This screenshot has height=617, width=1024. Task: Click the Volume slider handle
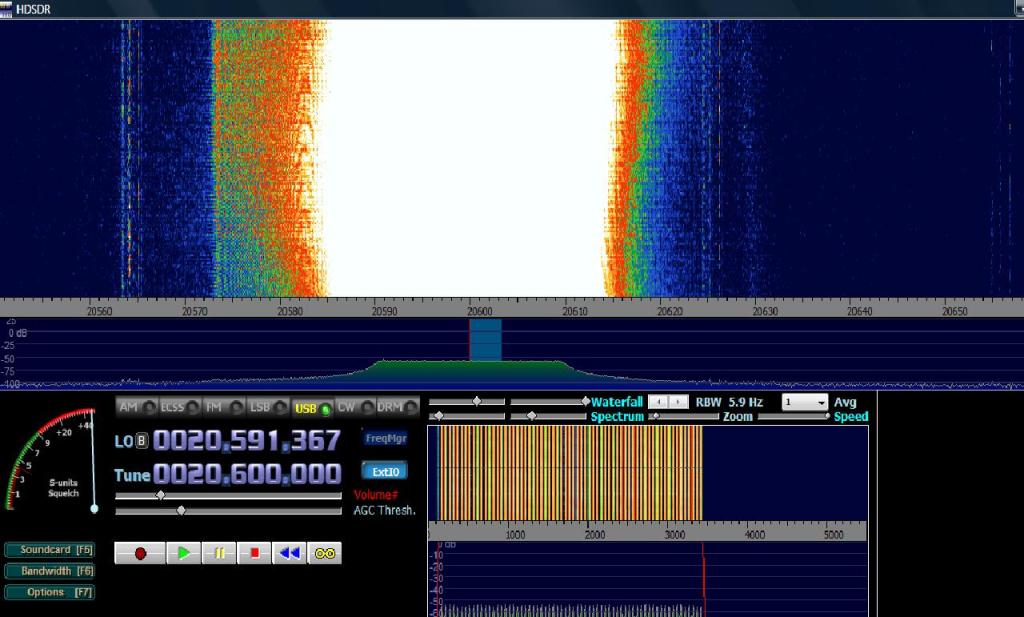coord(160,495)
